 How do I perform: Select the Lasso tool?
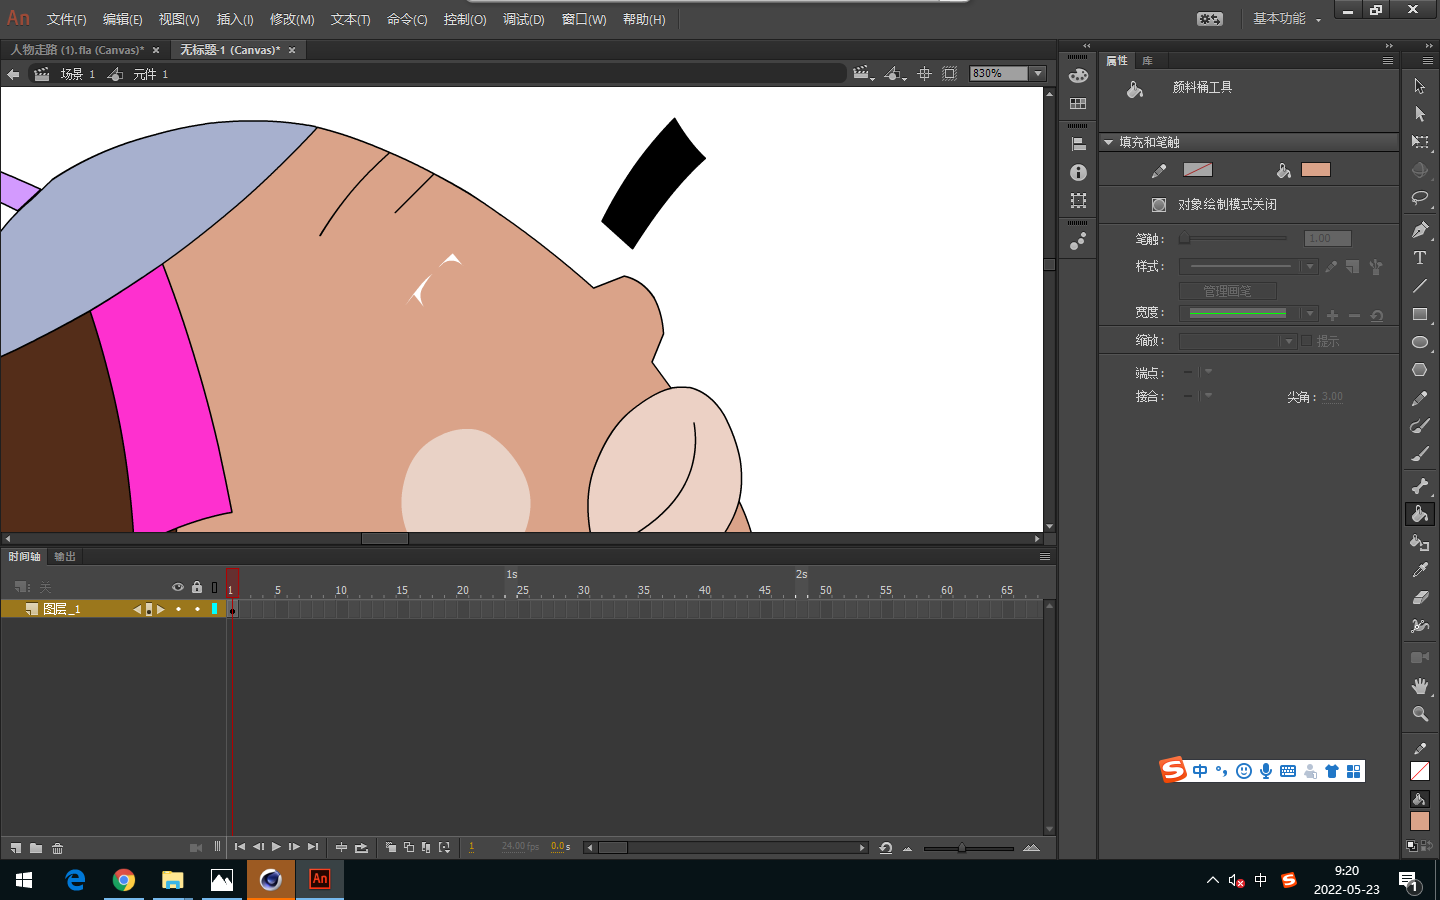1420,198
